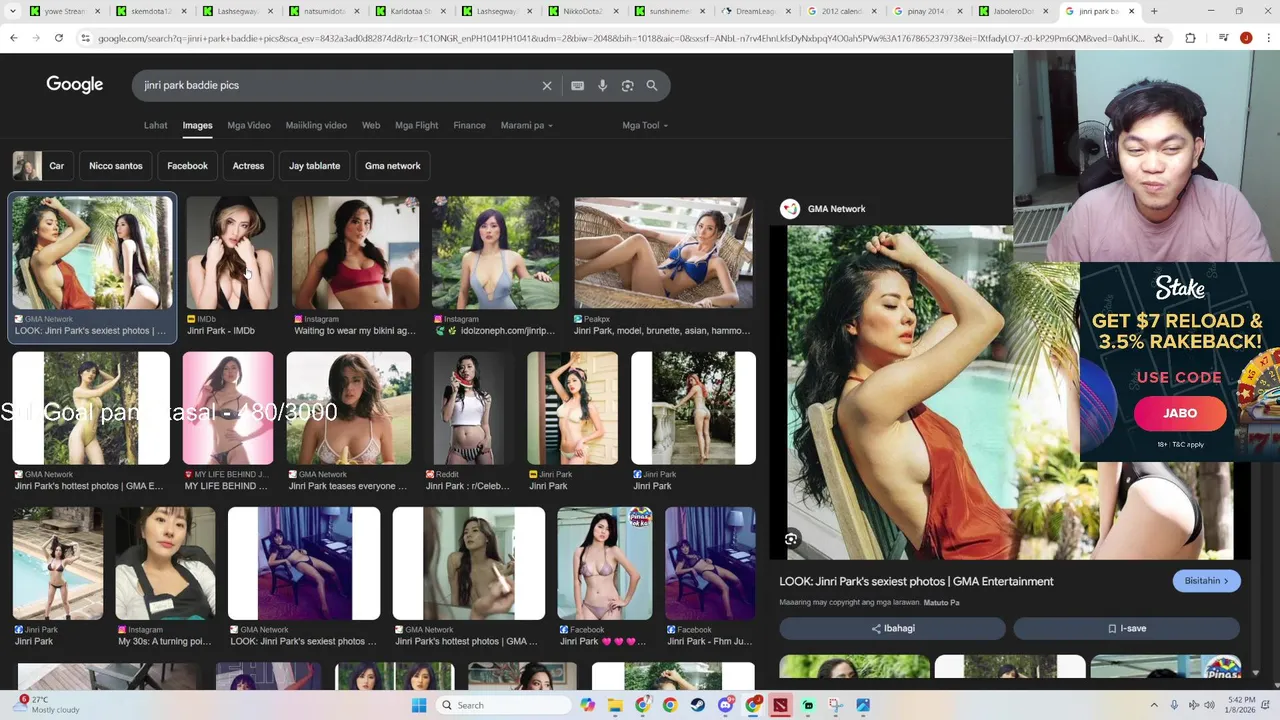Open the on-screen keyboard input tool

[x=577, y=86]
